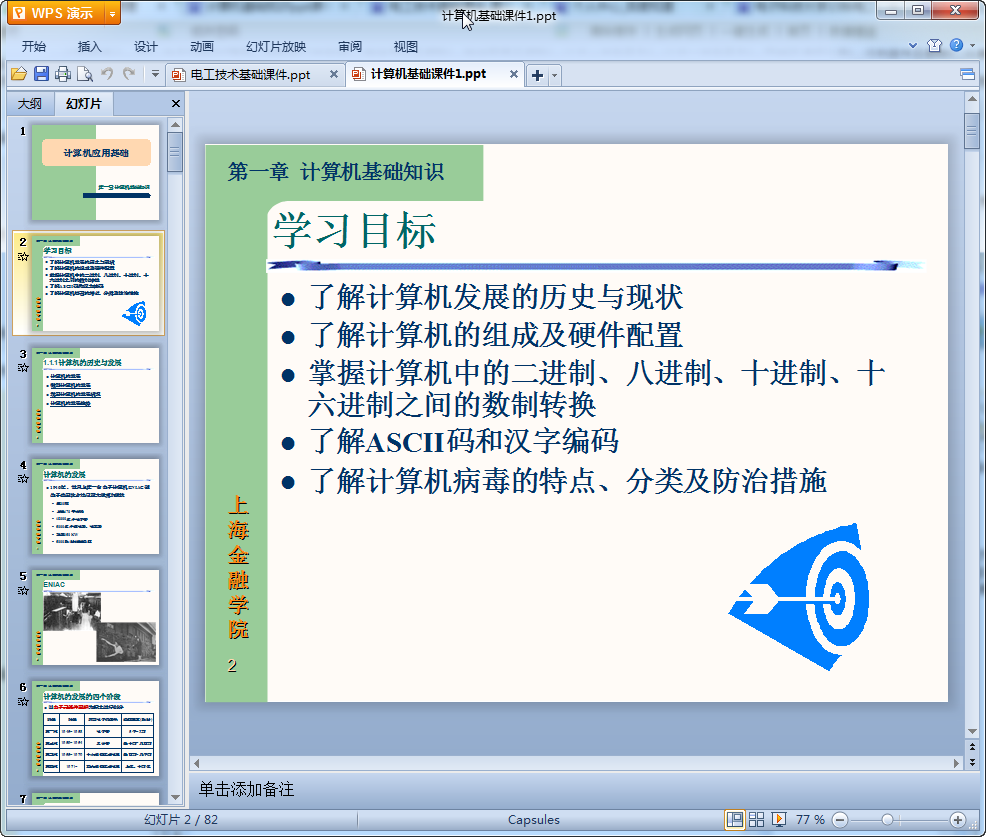
Task: Undo the last action
Action: click(x=107, y=74)
